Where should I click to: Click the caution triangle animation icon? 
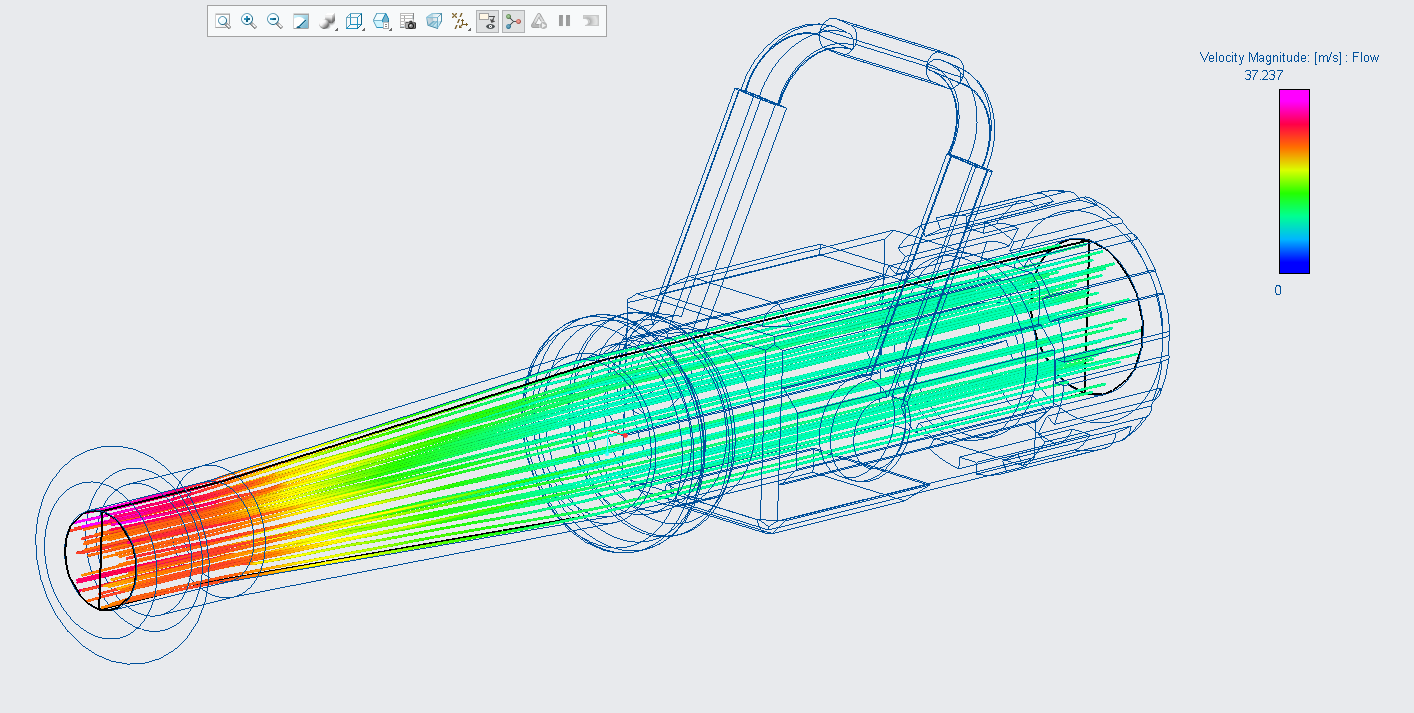539,21
